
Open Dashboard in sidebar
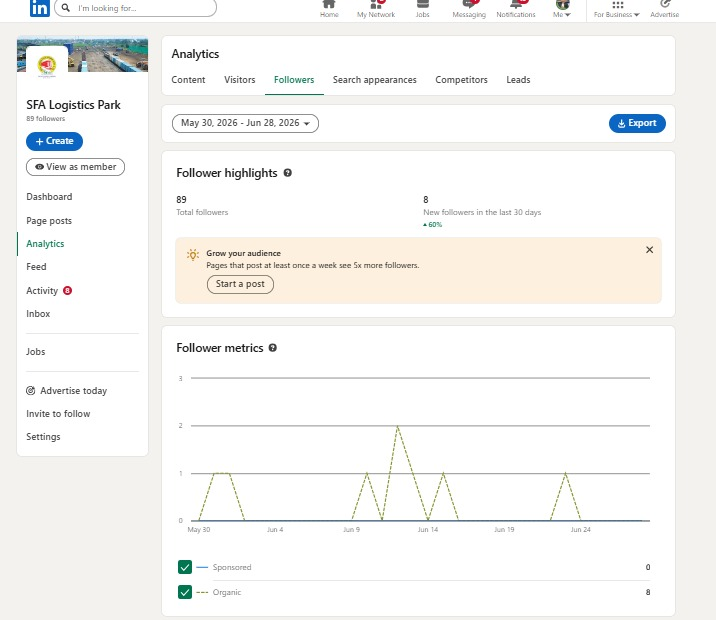coord(49,197)
